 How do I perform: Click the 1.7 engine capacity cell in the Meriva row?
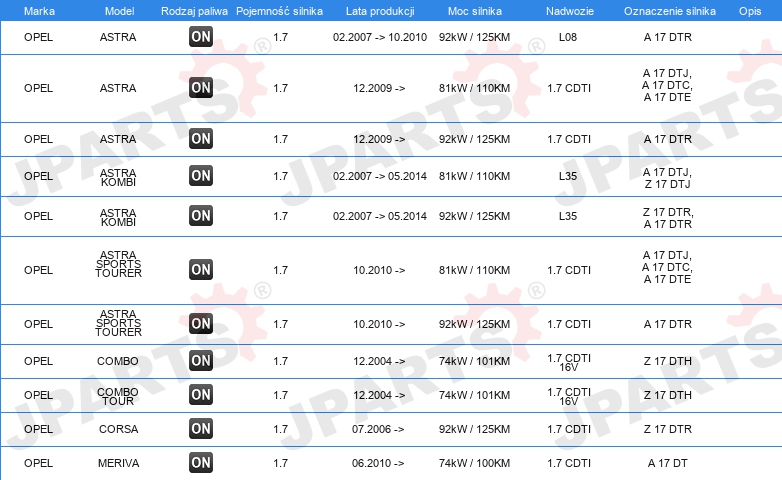click(280, 463)
